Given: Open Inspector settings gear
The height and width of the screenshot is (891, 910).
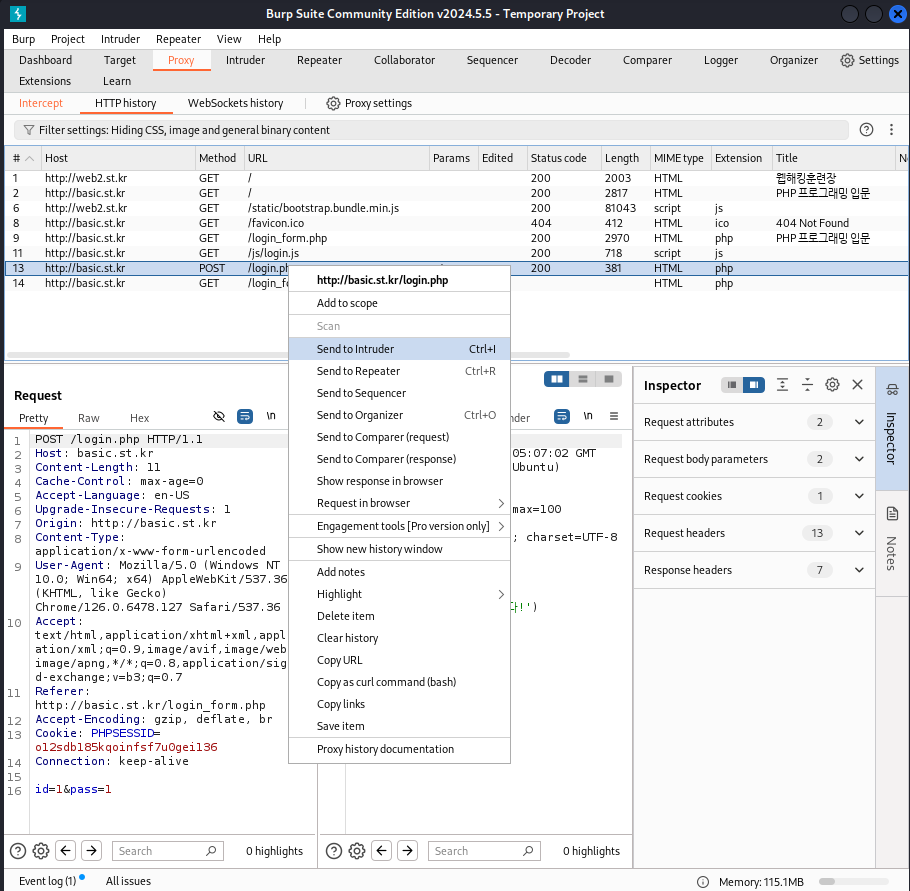Looking at the screenshot, I should coord(832,385).
